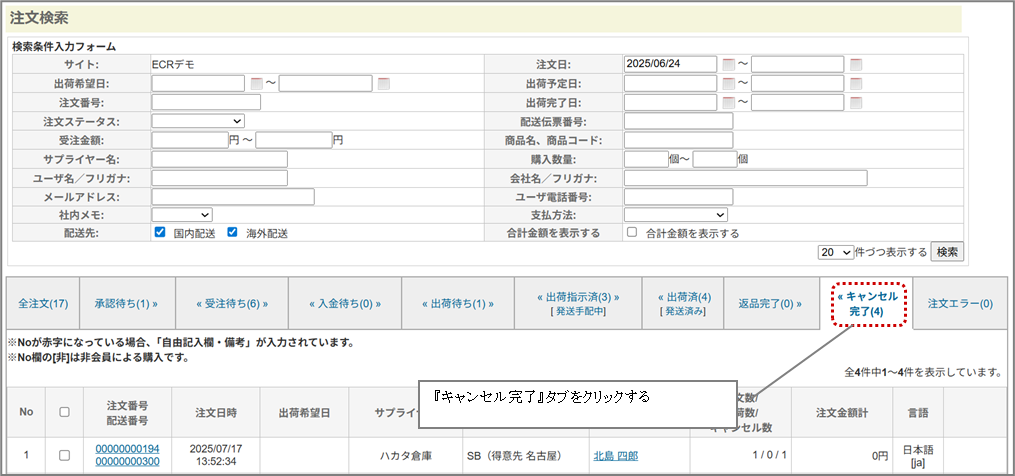Open the calendar for 注文日 start date
This screenshot has width=1015, height=476.
(x=728, y=64)
